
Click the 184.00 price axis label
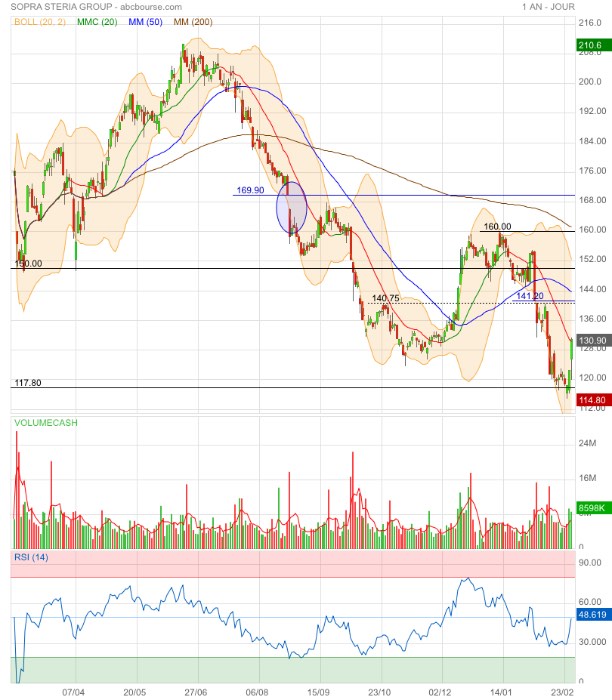tap(592, 141)
